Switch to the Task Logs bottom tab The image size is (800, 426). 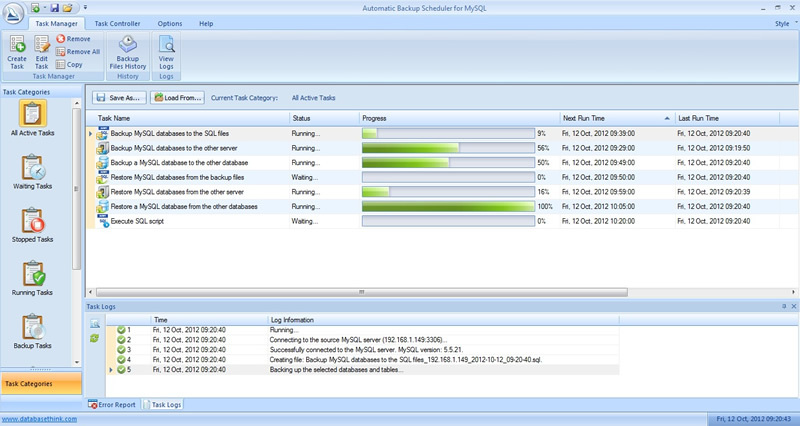click(x=162, y=405)
